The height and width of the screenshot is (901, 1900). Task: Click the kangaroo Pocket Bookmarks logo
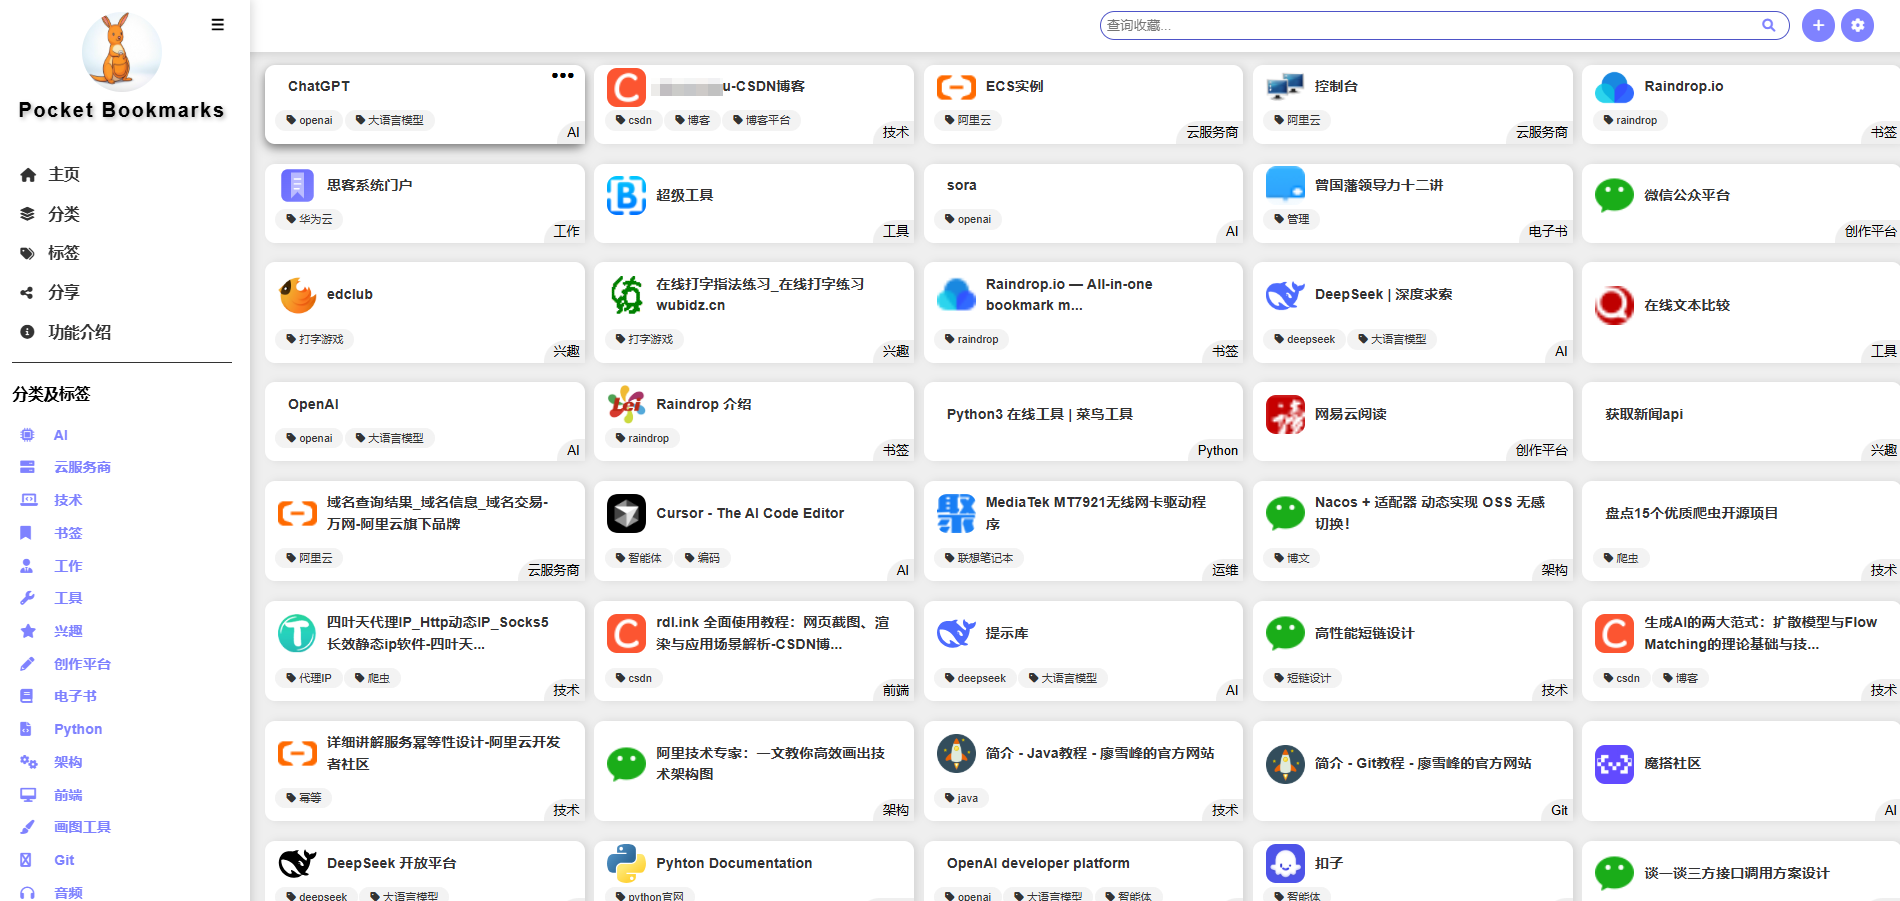click(121, 50)
